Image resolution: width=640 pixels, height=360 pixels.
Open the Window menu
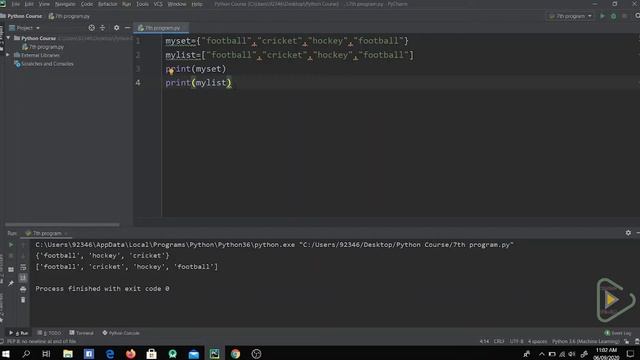pos(177,4)
